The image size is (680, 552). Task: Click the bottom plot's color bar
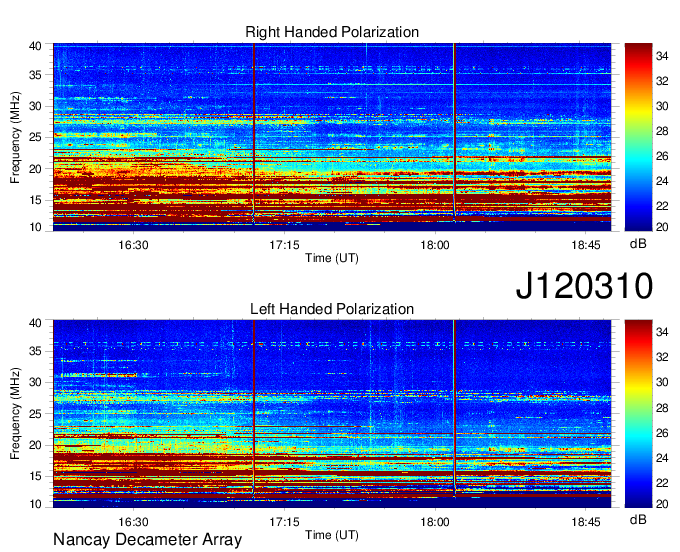pyautogui.click(x=638, y=414)
